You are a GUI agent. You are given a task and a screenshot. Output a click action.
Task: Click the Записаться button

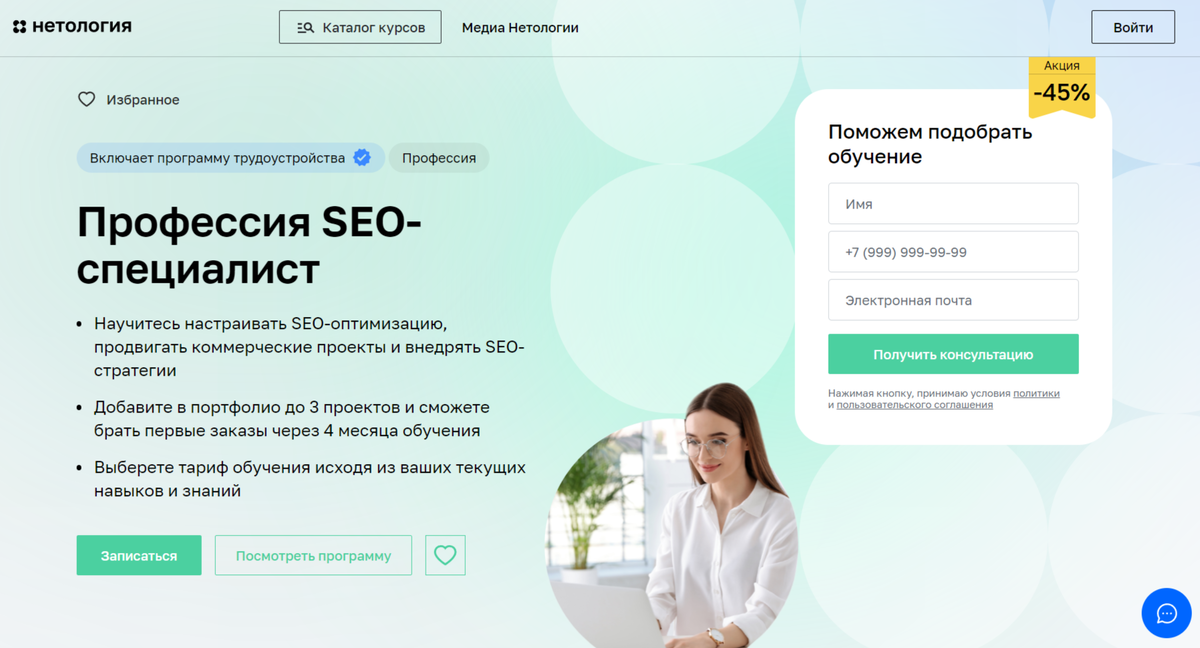(139, 555)
